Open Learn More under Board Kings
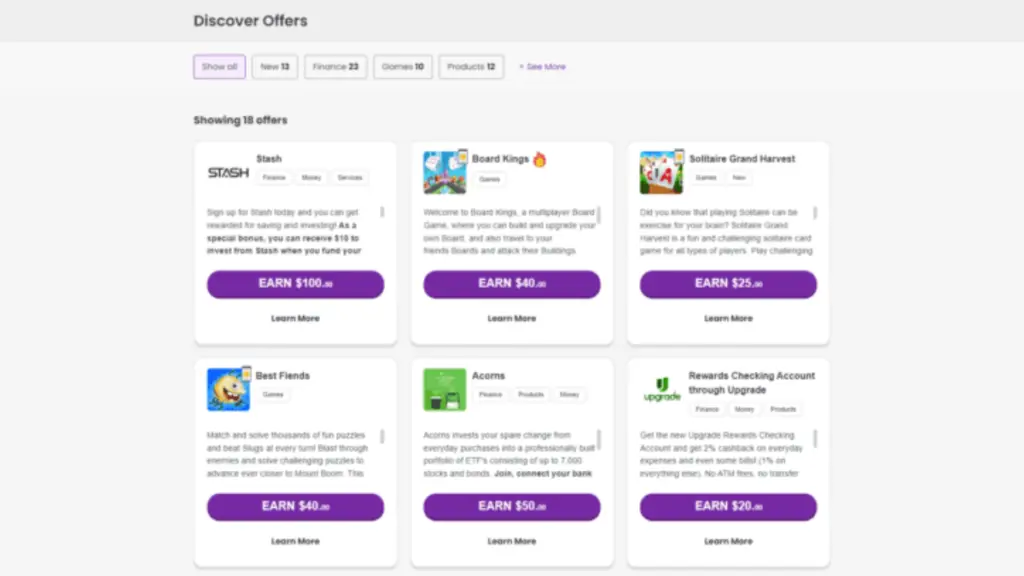The width and height of the screenshot is (1024, 576). coord(512,318)
